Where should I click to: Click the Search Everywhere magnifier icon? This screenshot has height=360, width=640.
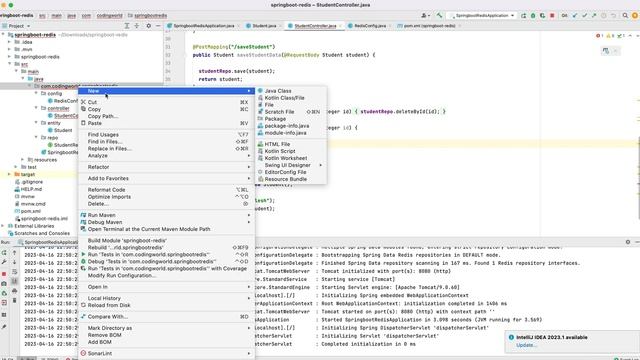pyautogui.click(x=625, y=16)
